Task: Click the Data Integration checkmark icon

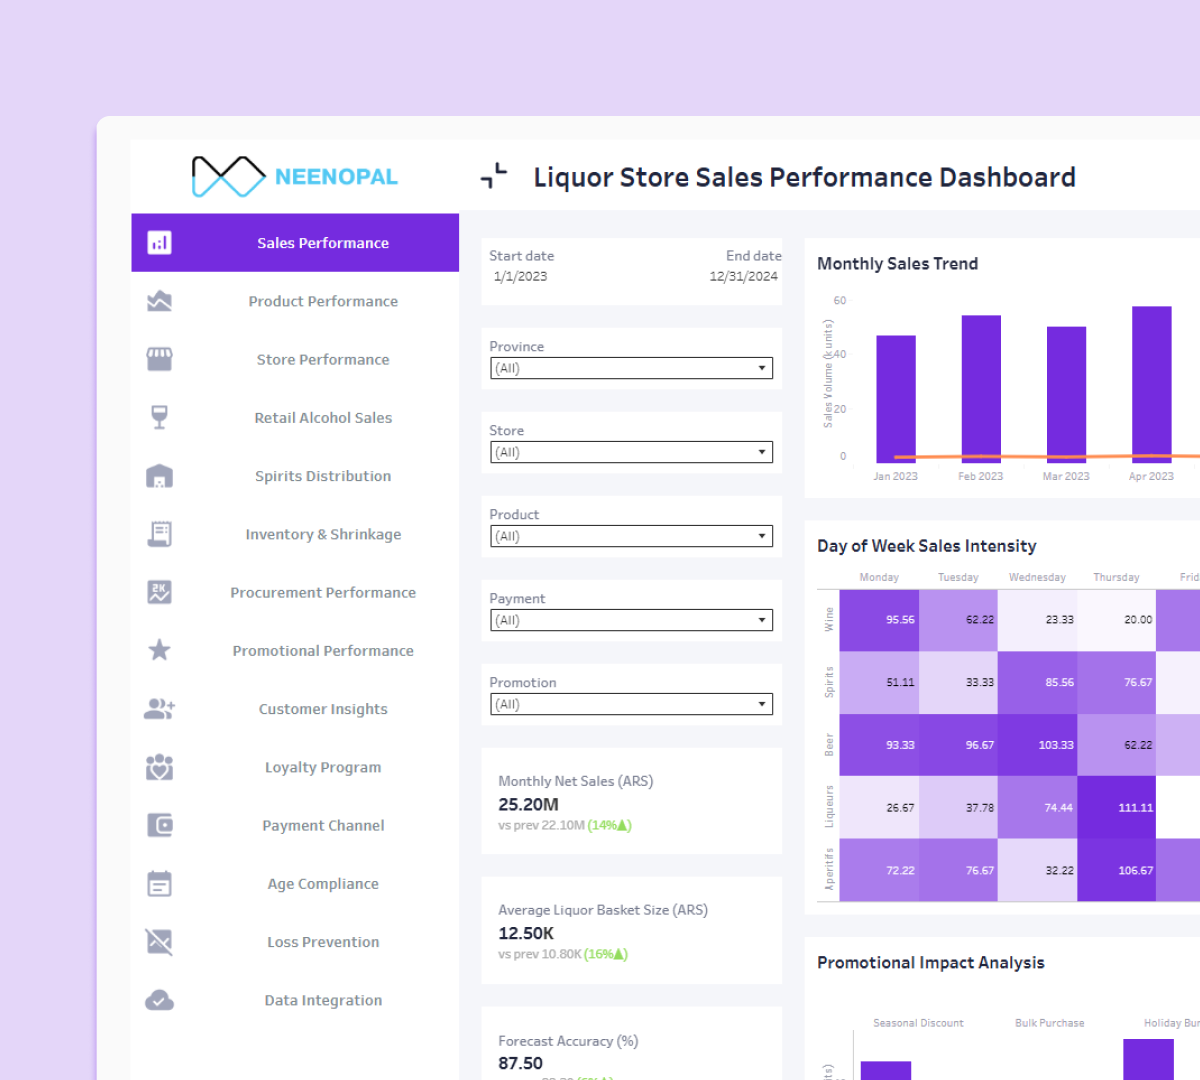Action: click(159, 999)
